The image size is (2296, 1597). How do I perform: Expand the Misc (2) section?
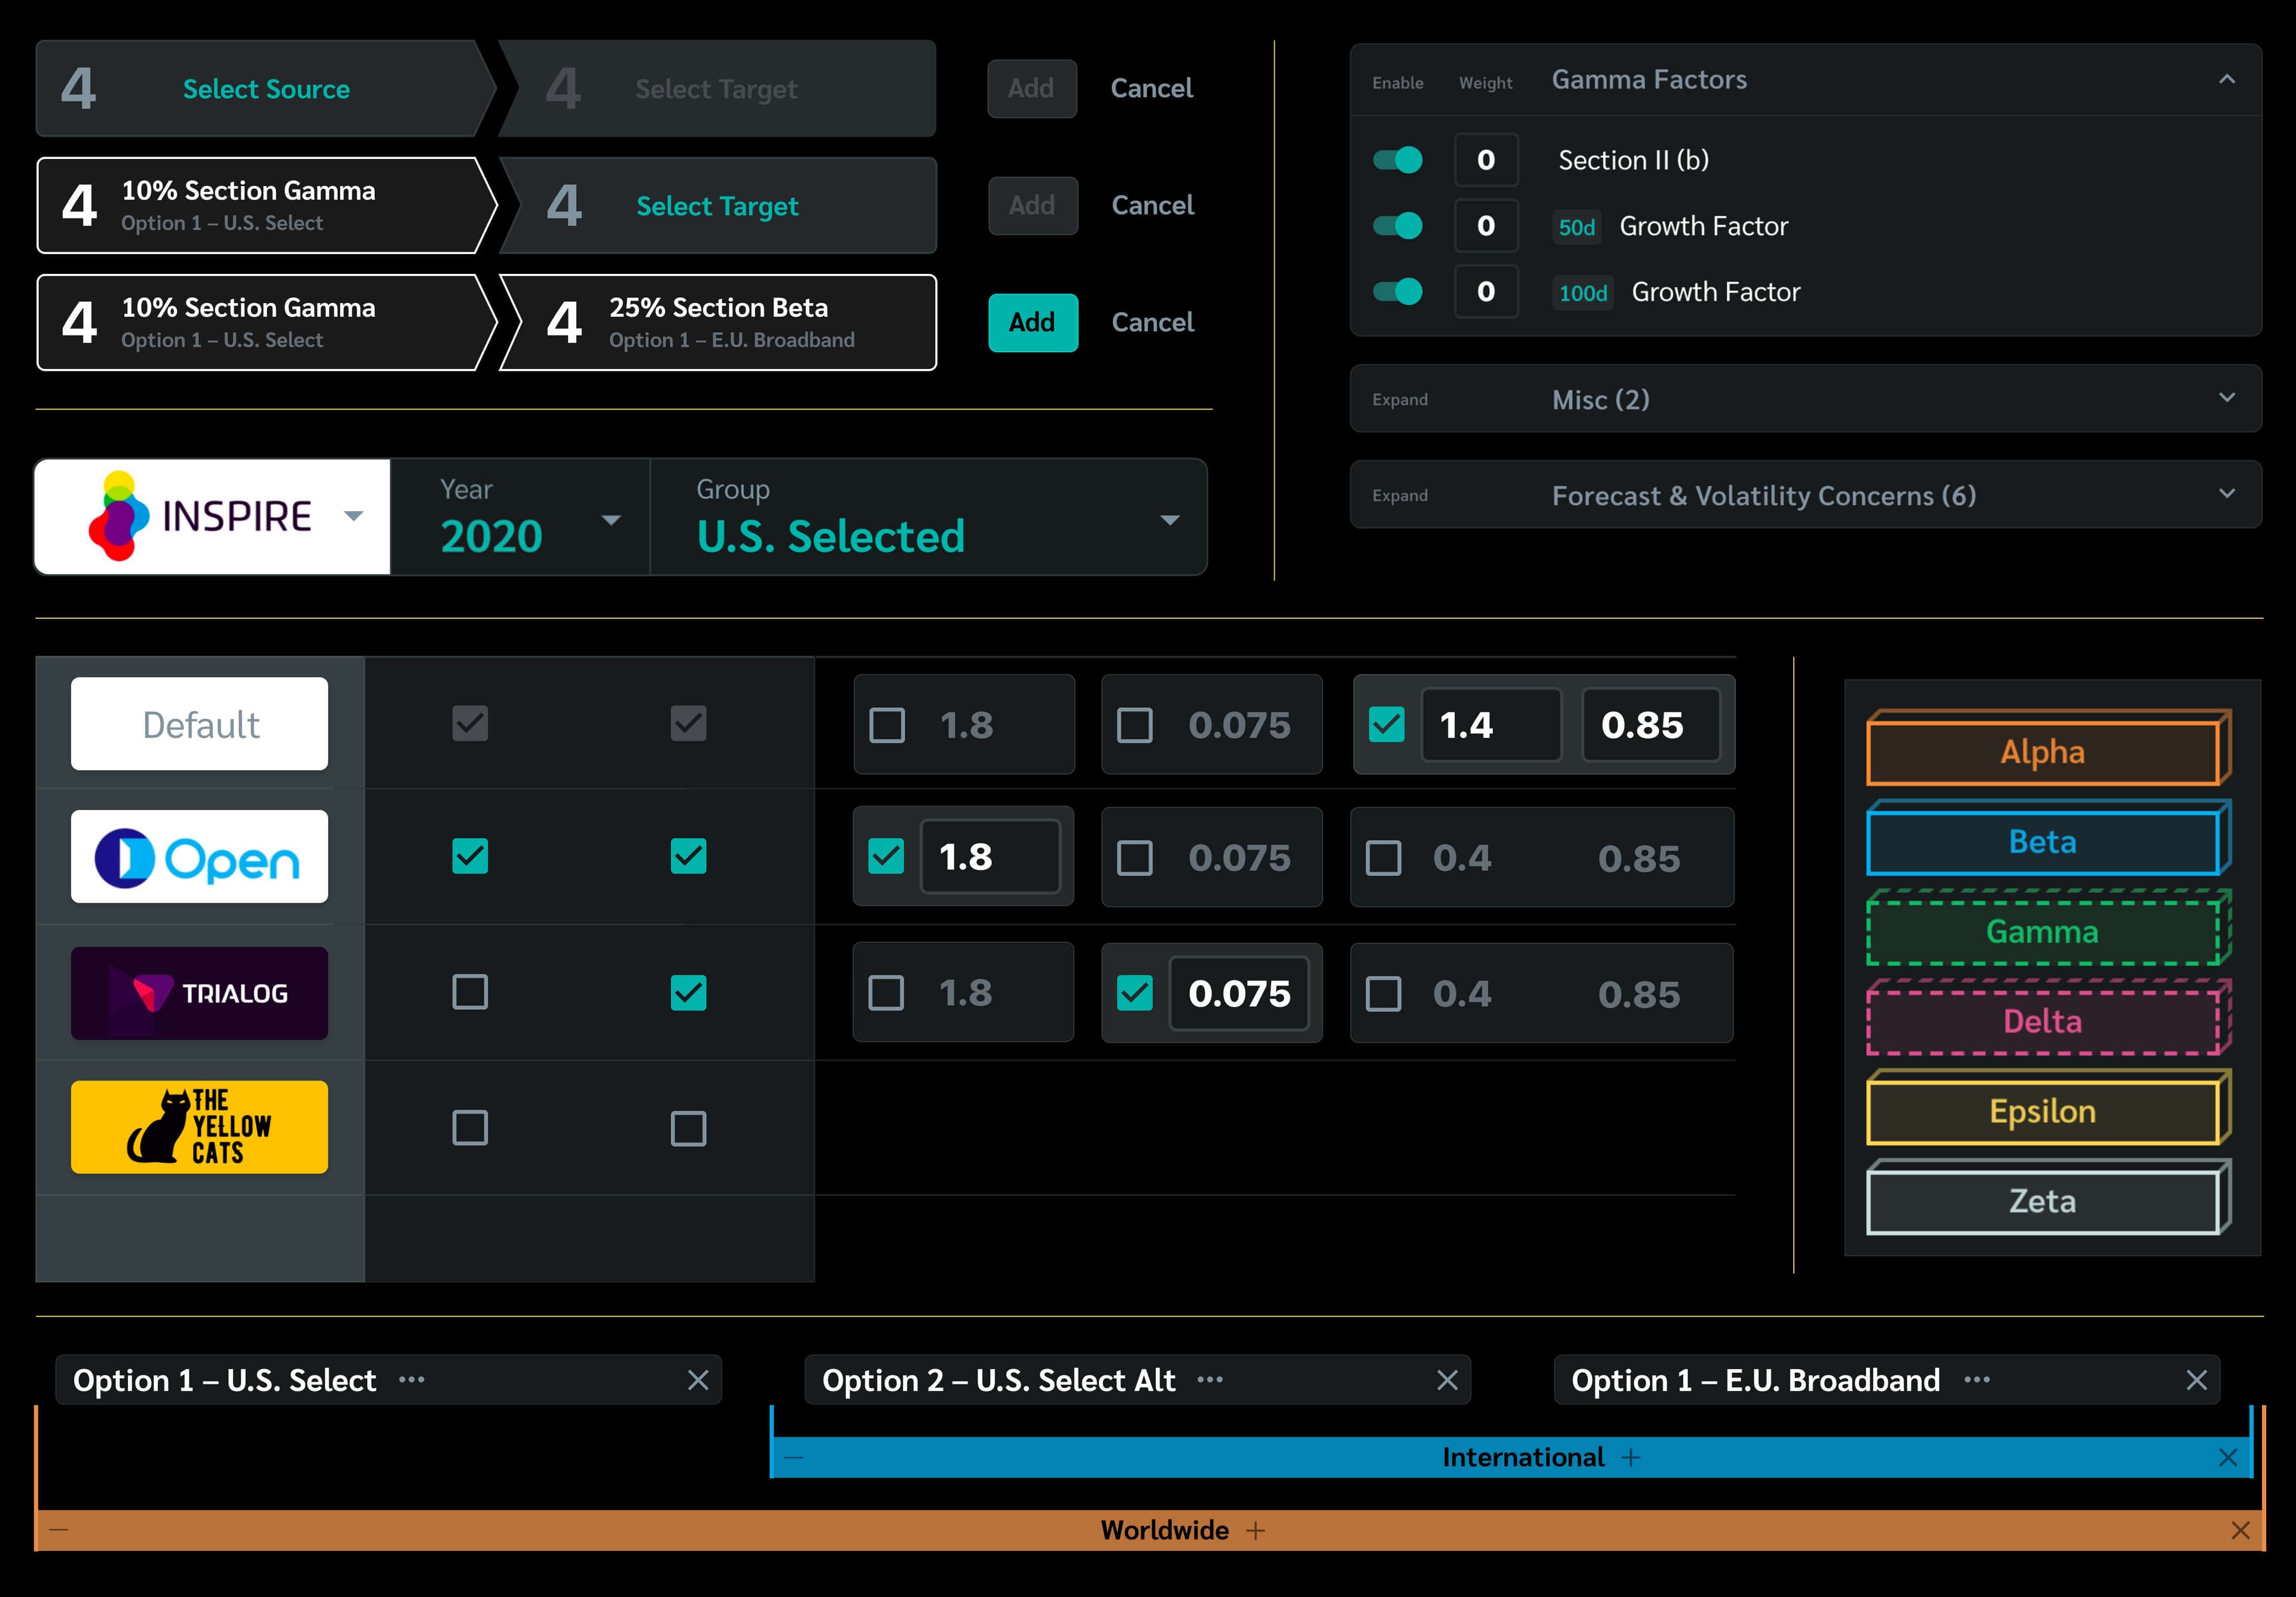pos(2226,398)
